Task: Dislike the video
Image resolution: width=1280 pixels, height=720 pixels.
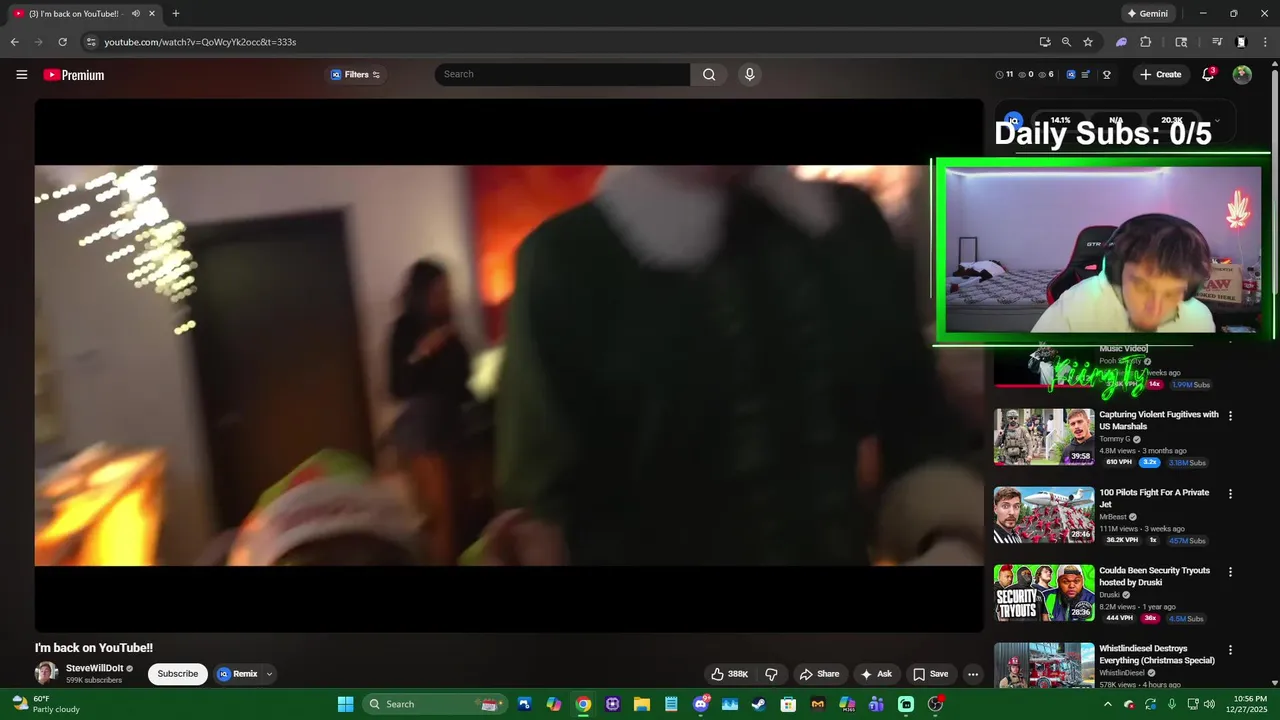Action: pos(771,674)
